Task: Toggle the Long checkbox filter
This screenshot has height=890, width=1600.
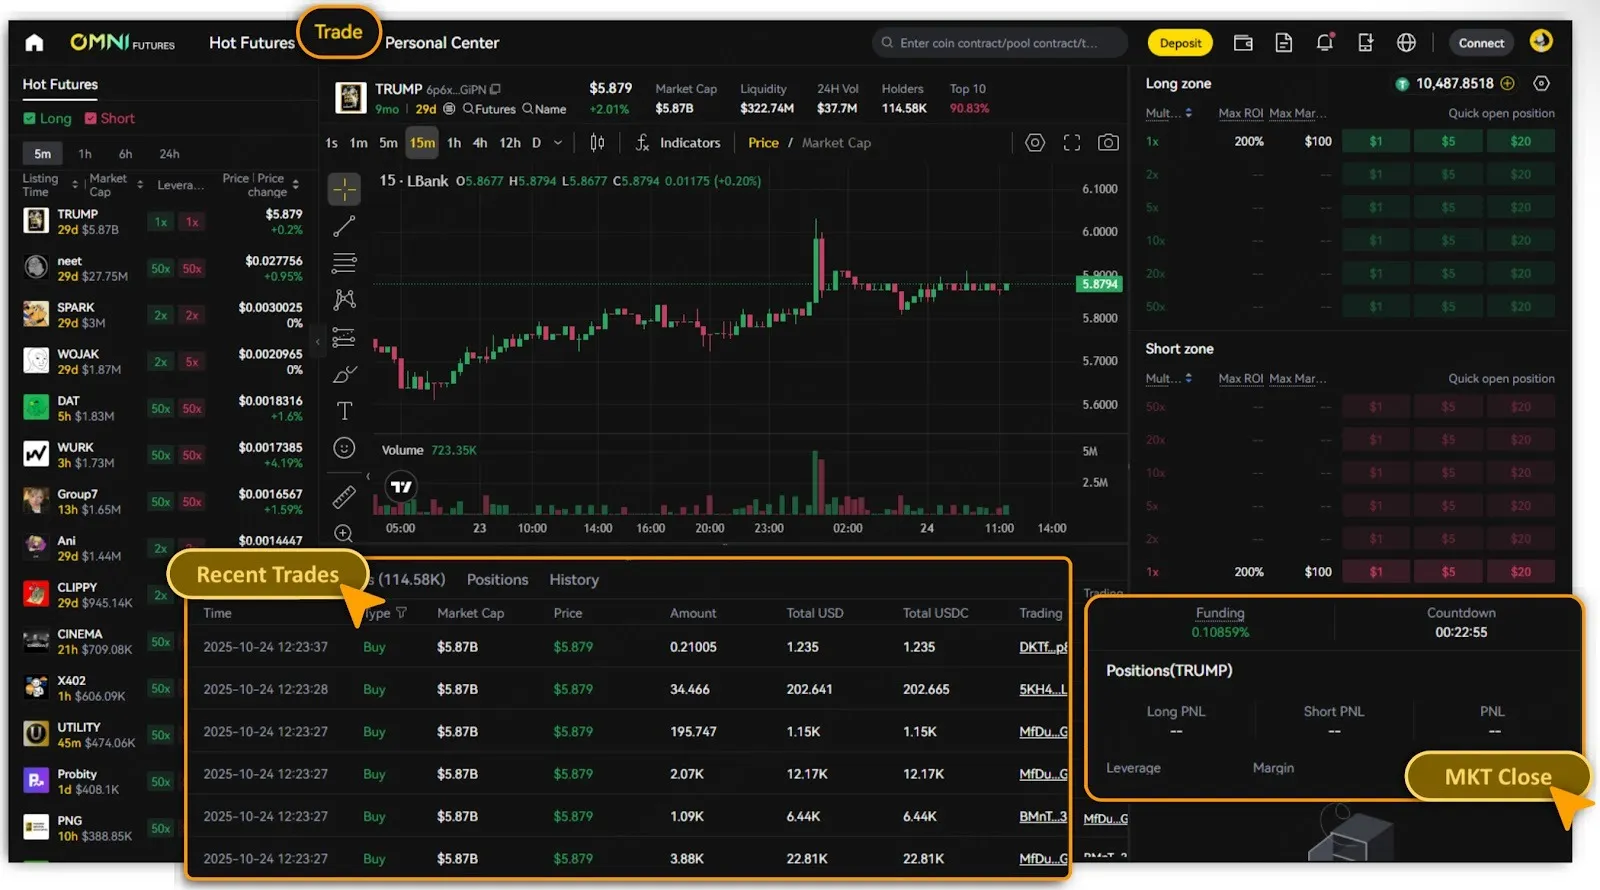Action: click(30, 118)
